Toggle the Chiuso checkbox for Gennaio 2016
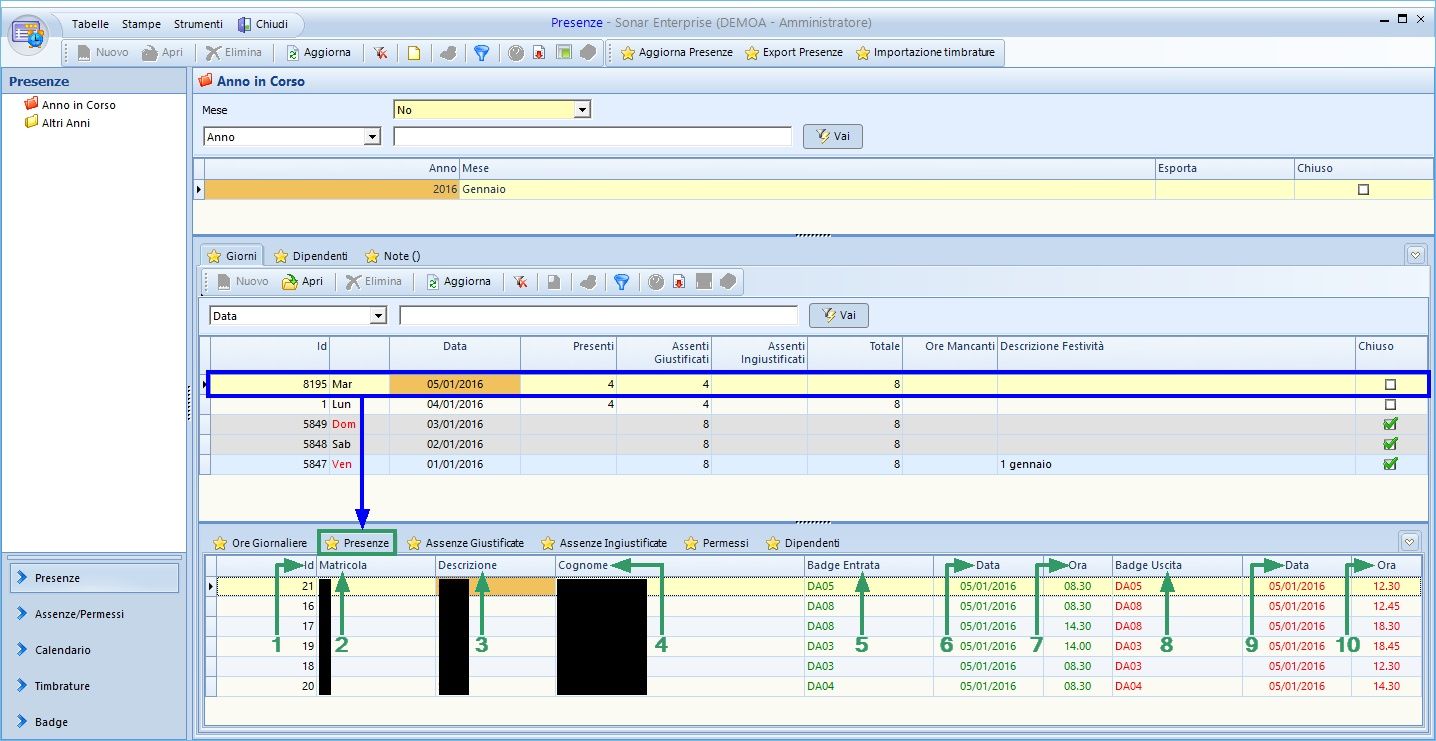 (x=1363, y=190)
